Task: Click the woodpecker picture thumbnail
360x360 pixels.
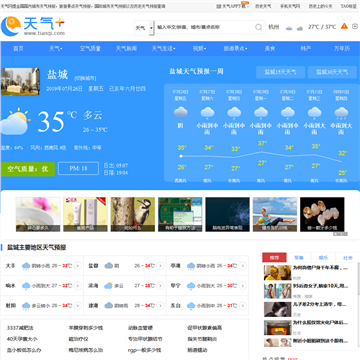Action: (x=133, y=214)
